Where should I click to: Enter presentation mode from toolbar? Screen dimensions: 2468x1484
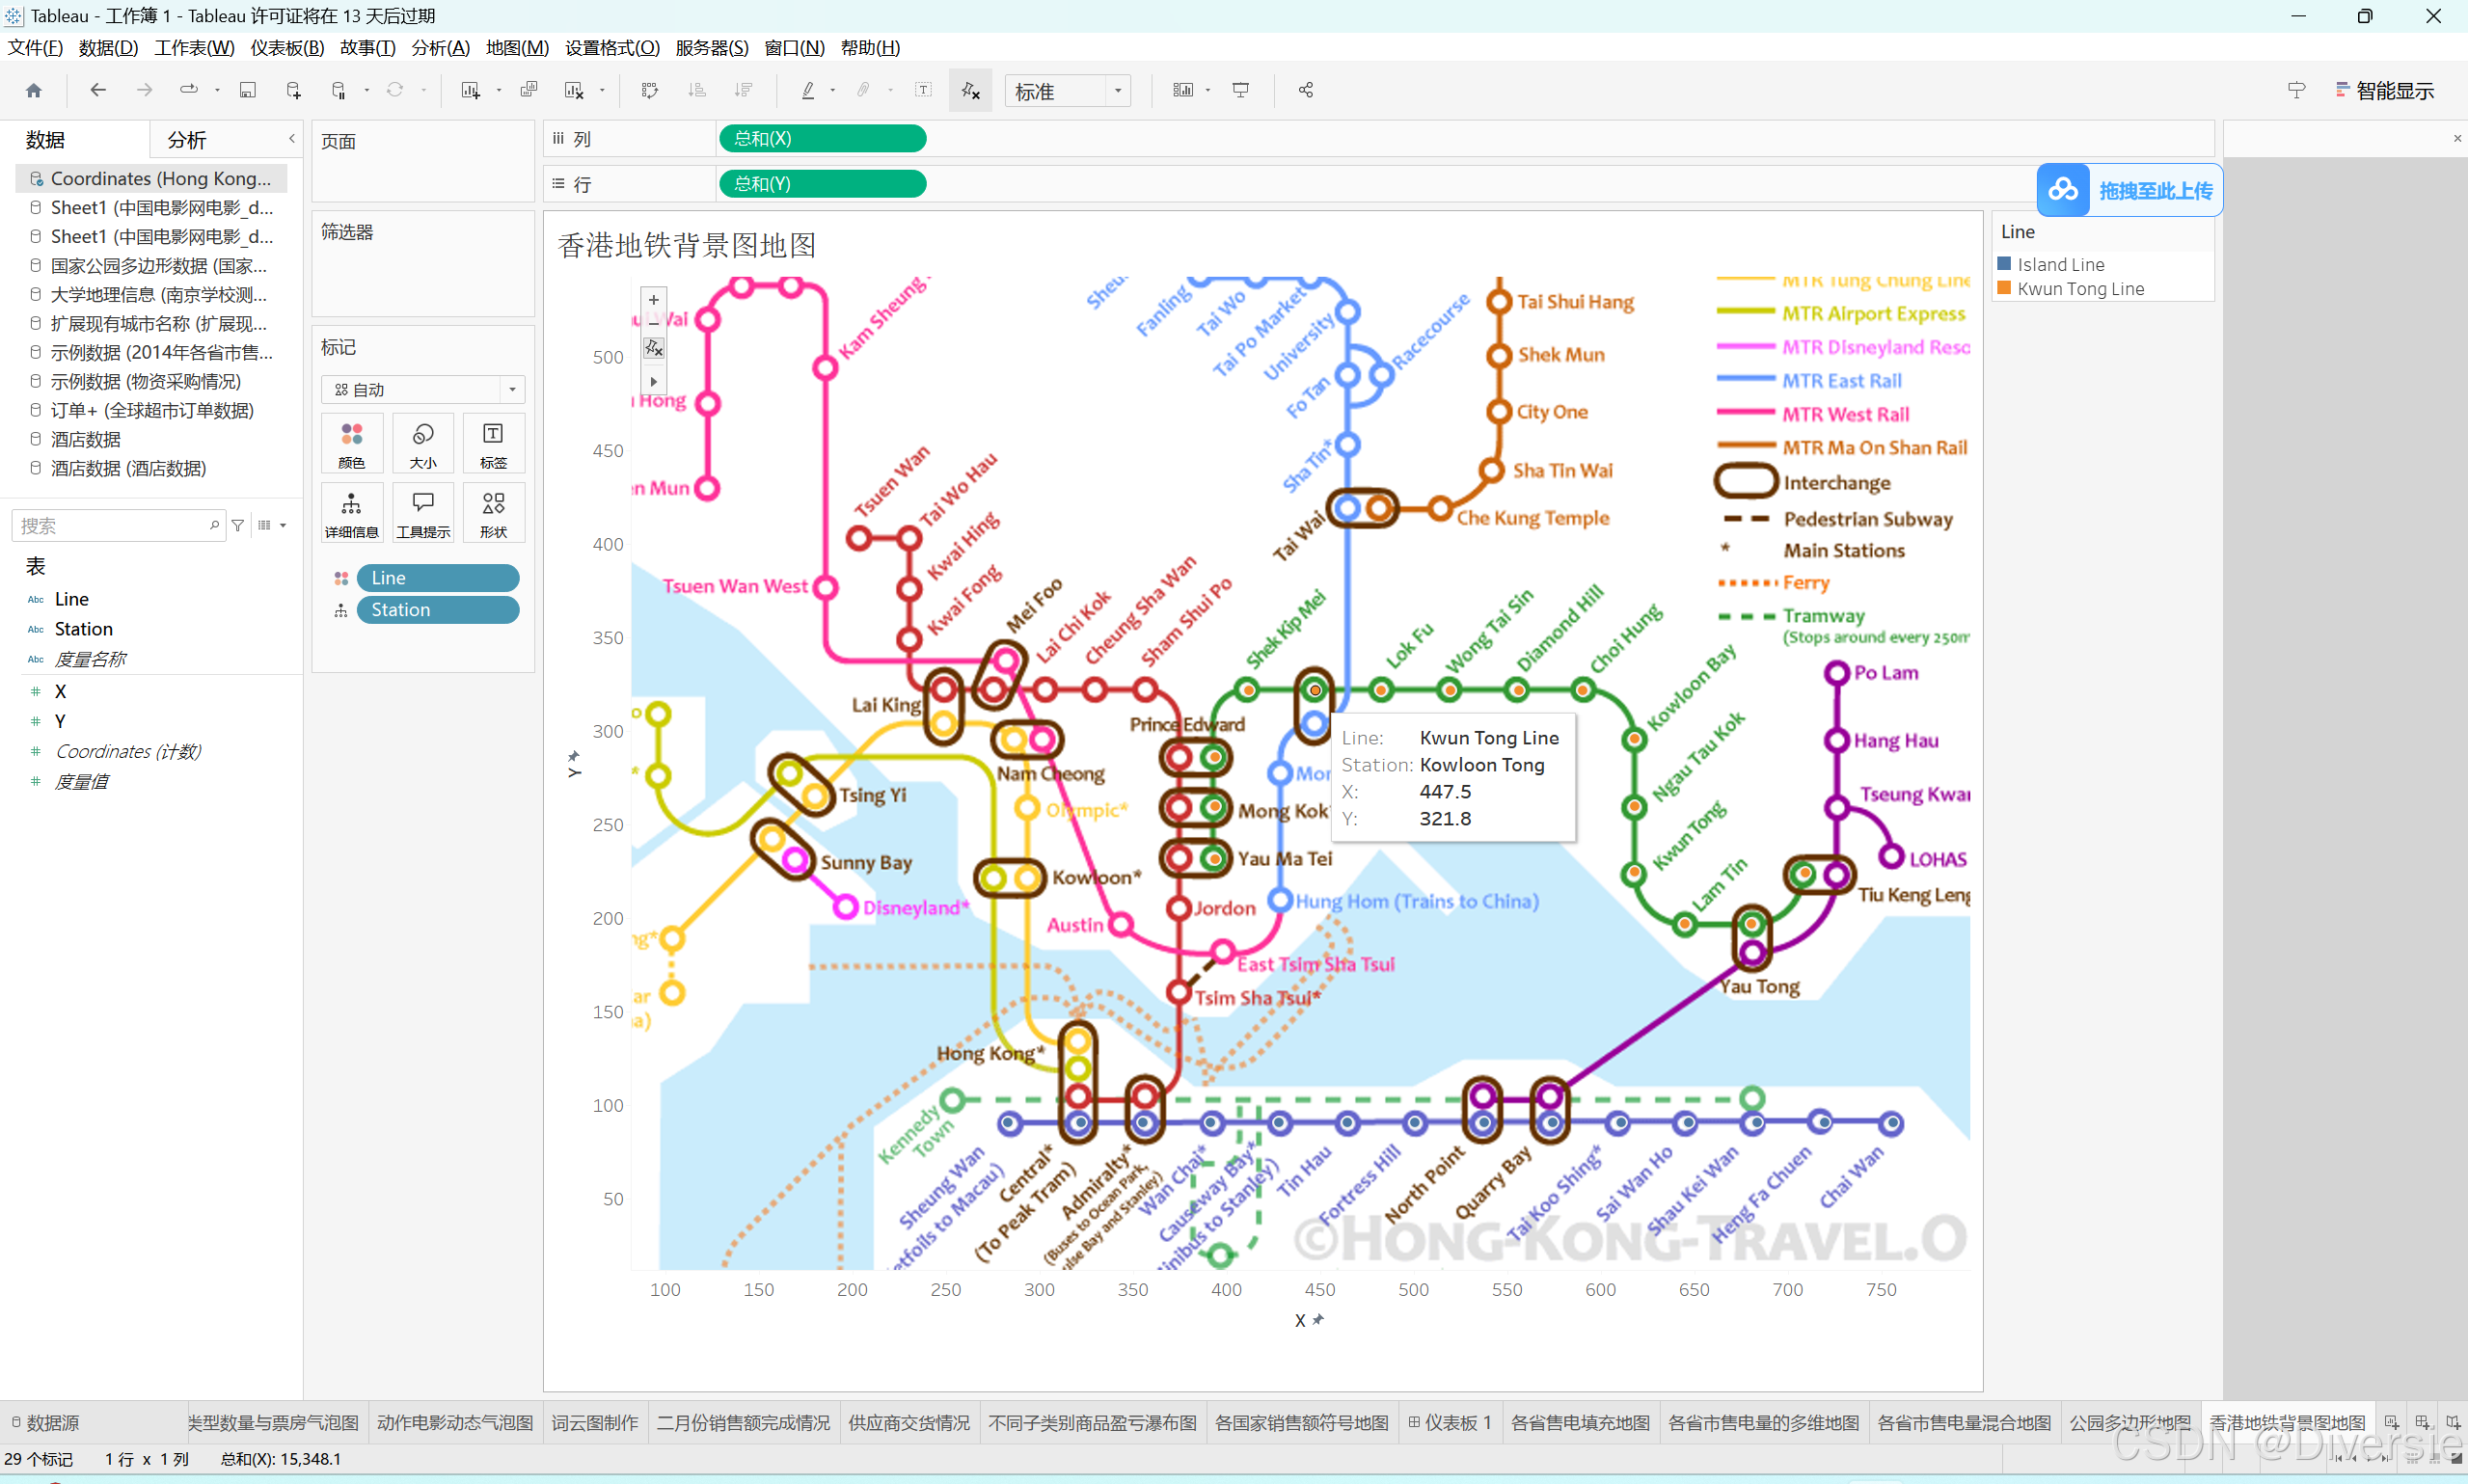pyautogui.click(x=1241, y=90)
